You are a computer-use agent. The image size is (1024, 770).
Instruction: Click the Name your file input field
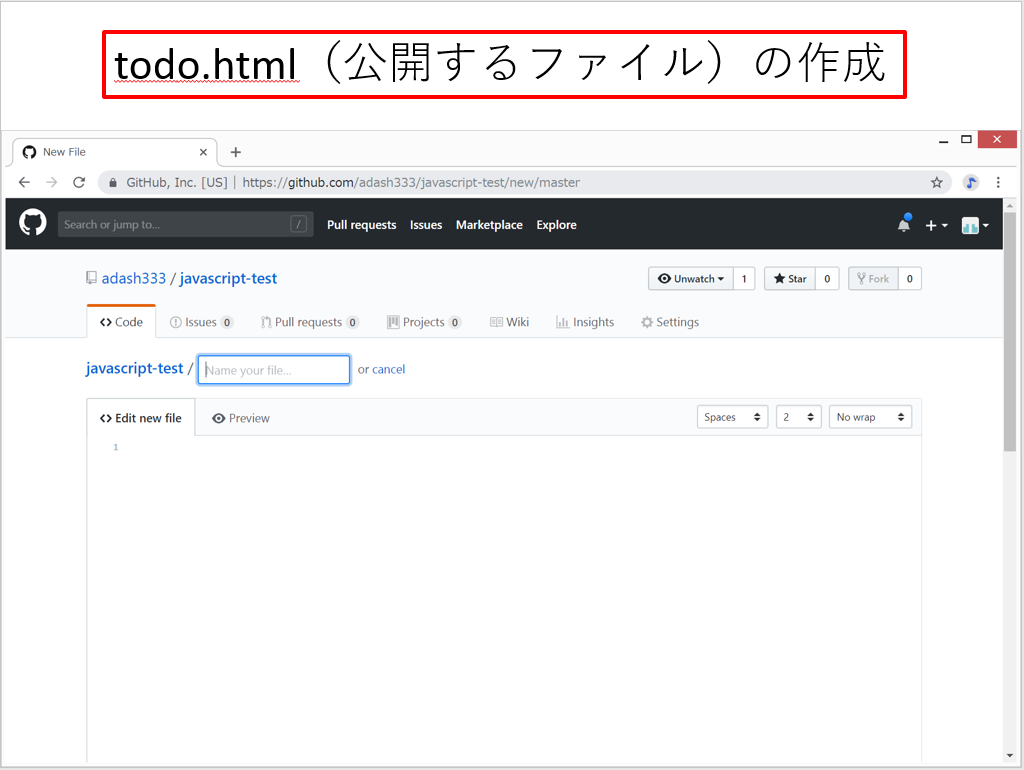click(x=274, y=370)
